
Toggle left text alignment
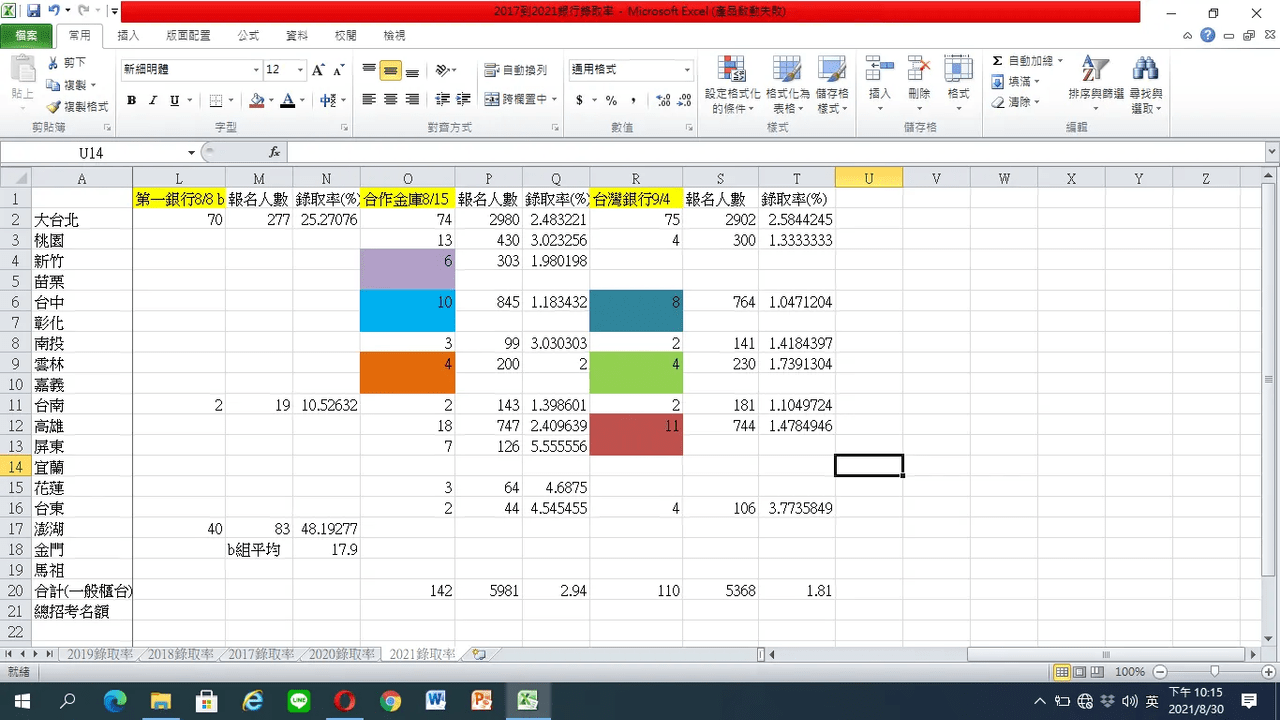(x=369, y=100)
